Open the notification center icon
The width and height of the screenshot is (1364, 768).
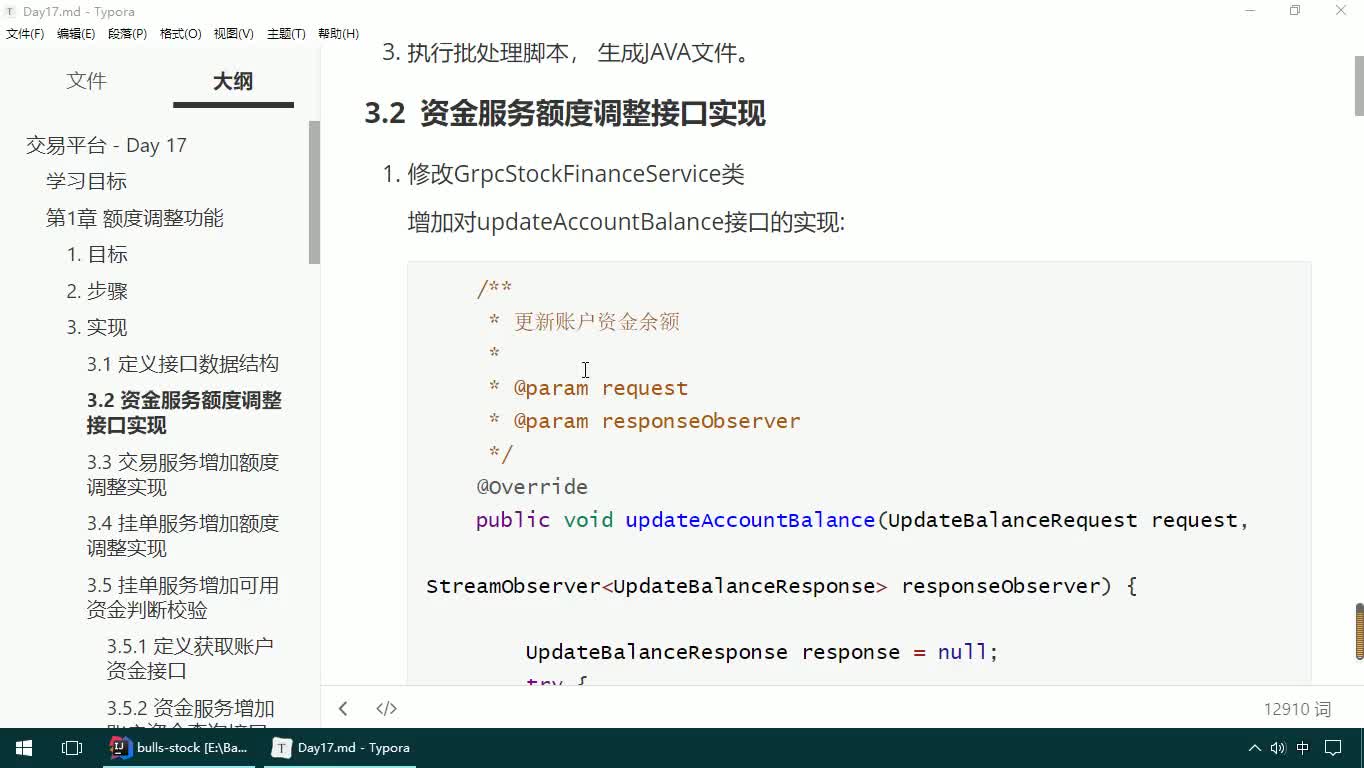point(1333,748)
